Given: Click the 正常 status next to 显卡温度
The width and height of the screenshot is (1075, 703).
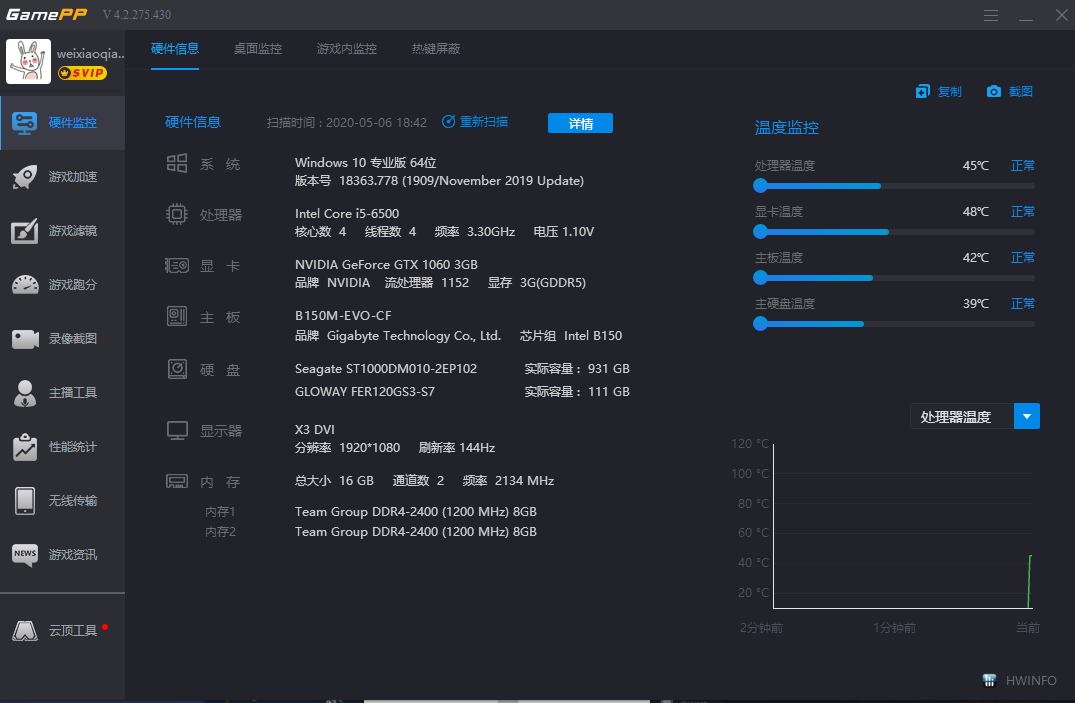Looking at the screenshot, I should pos(1022,211).
